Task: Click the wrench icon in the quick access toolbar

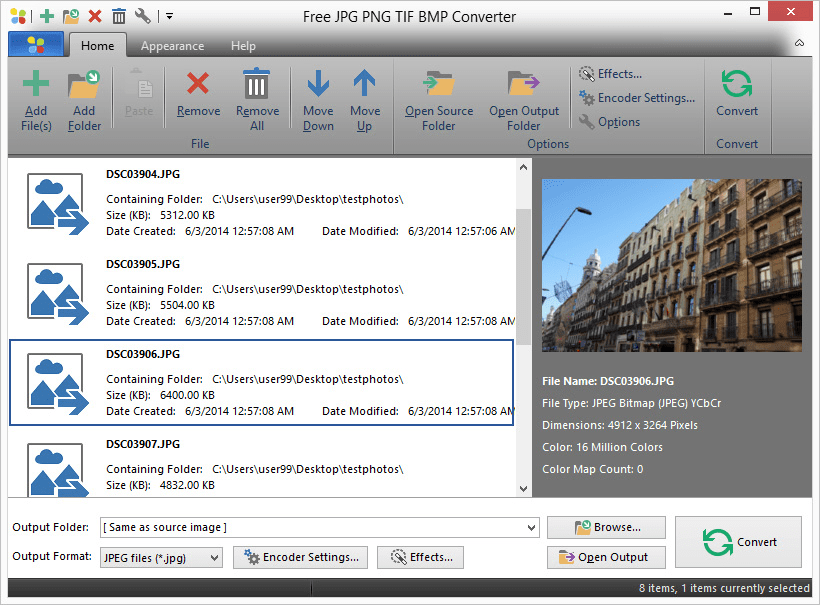Action: (x=143, y=15)
